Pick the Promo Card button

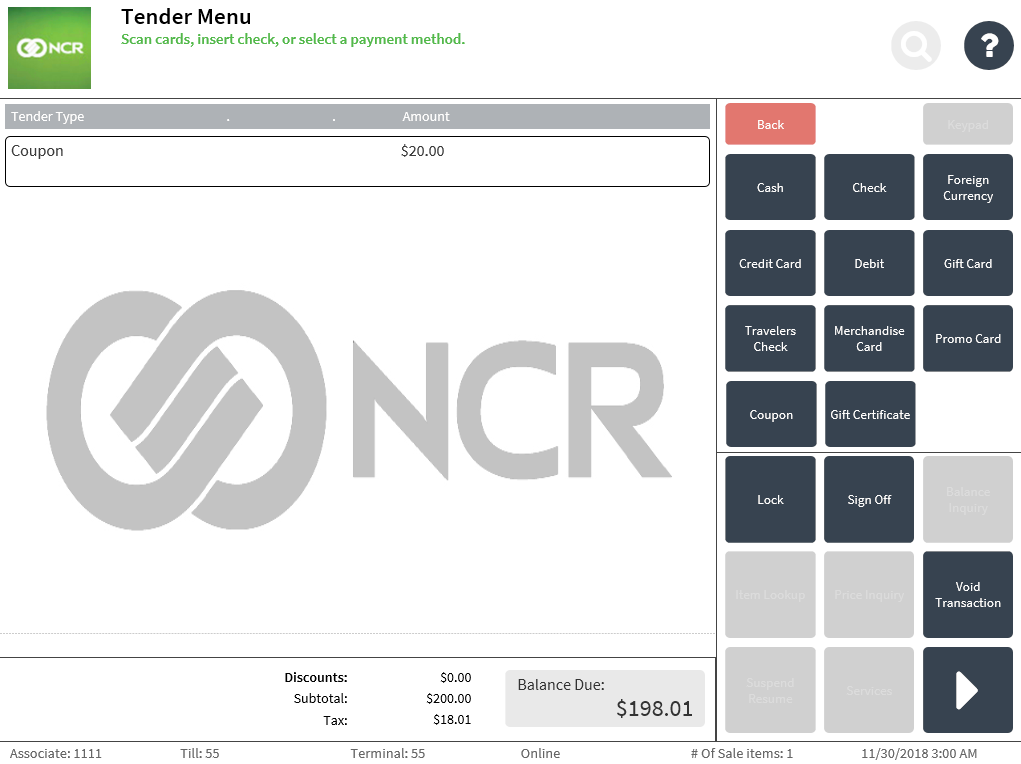pyautogui.click(x=968, y=339)
